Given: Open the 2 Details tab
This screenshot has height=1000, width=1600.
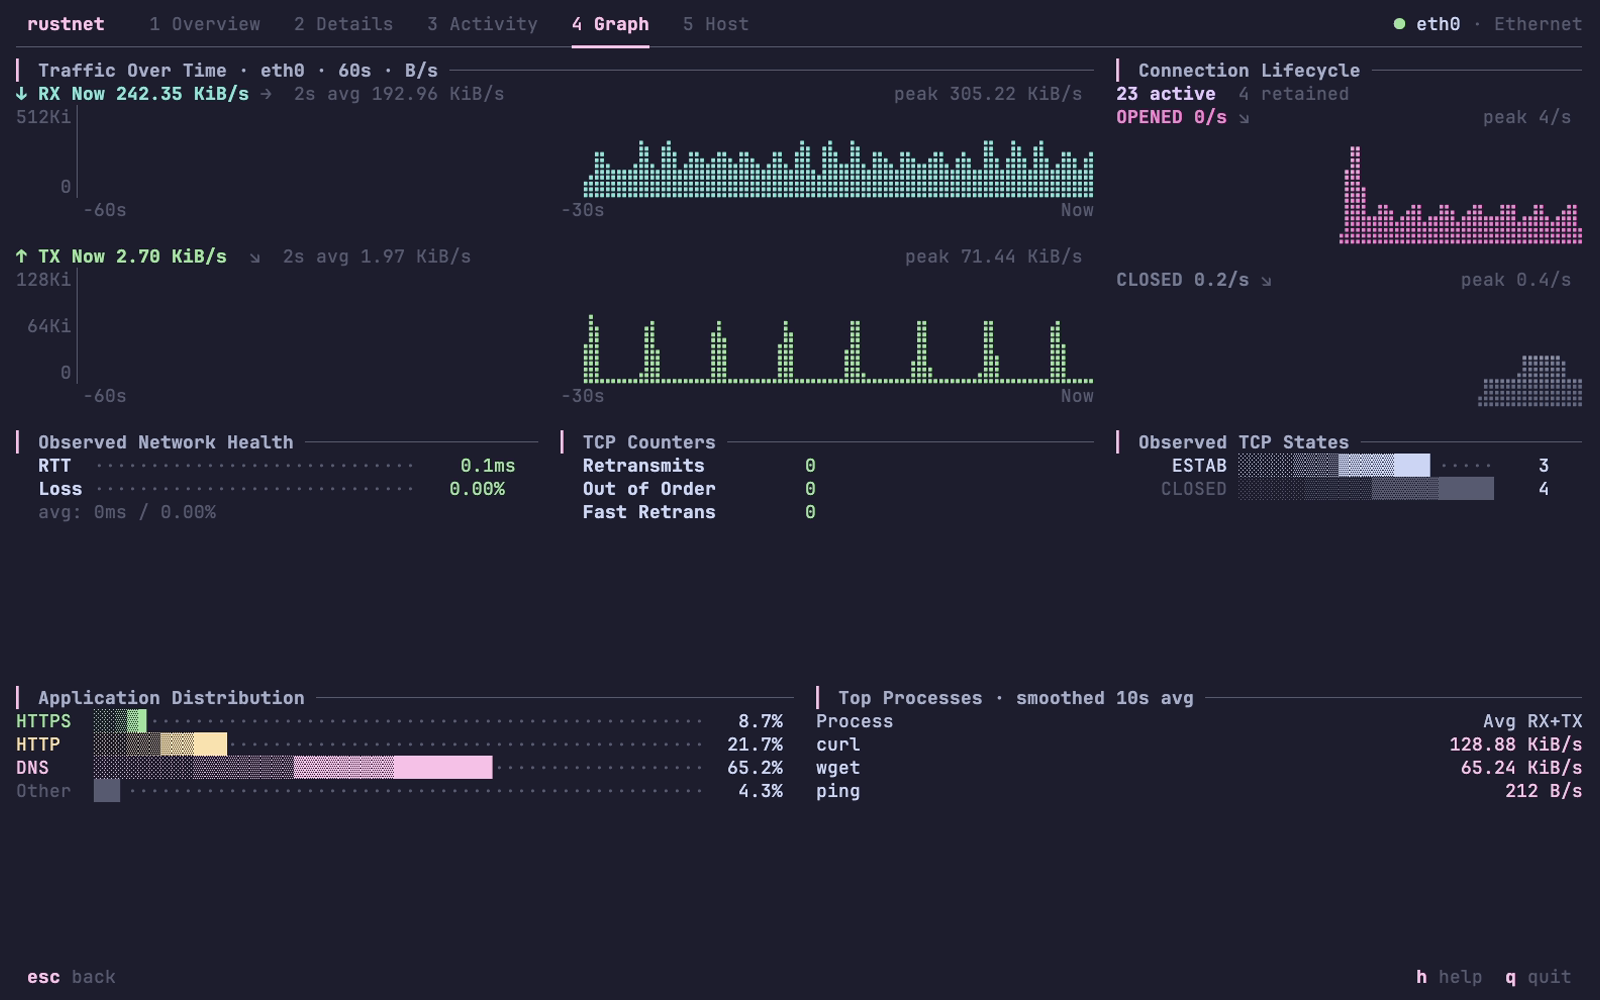Looking at the screenshot, I should pyautogui.click(x=343, y=24).
